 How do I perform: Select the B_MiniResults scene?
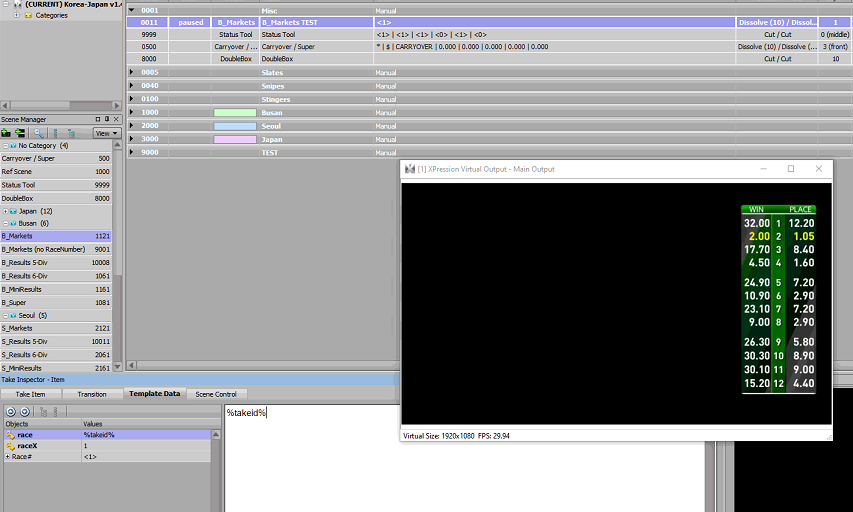tap(56, 289)
